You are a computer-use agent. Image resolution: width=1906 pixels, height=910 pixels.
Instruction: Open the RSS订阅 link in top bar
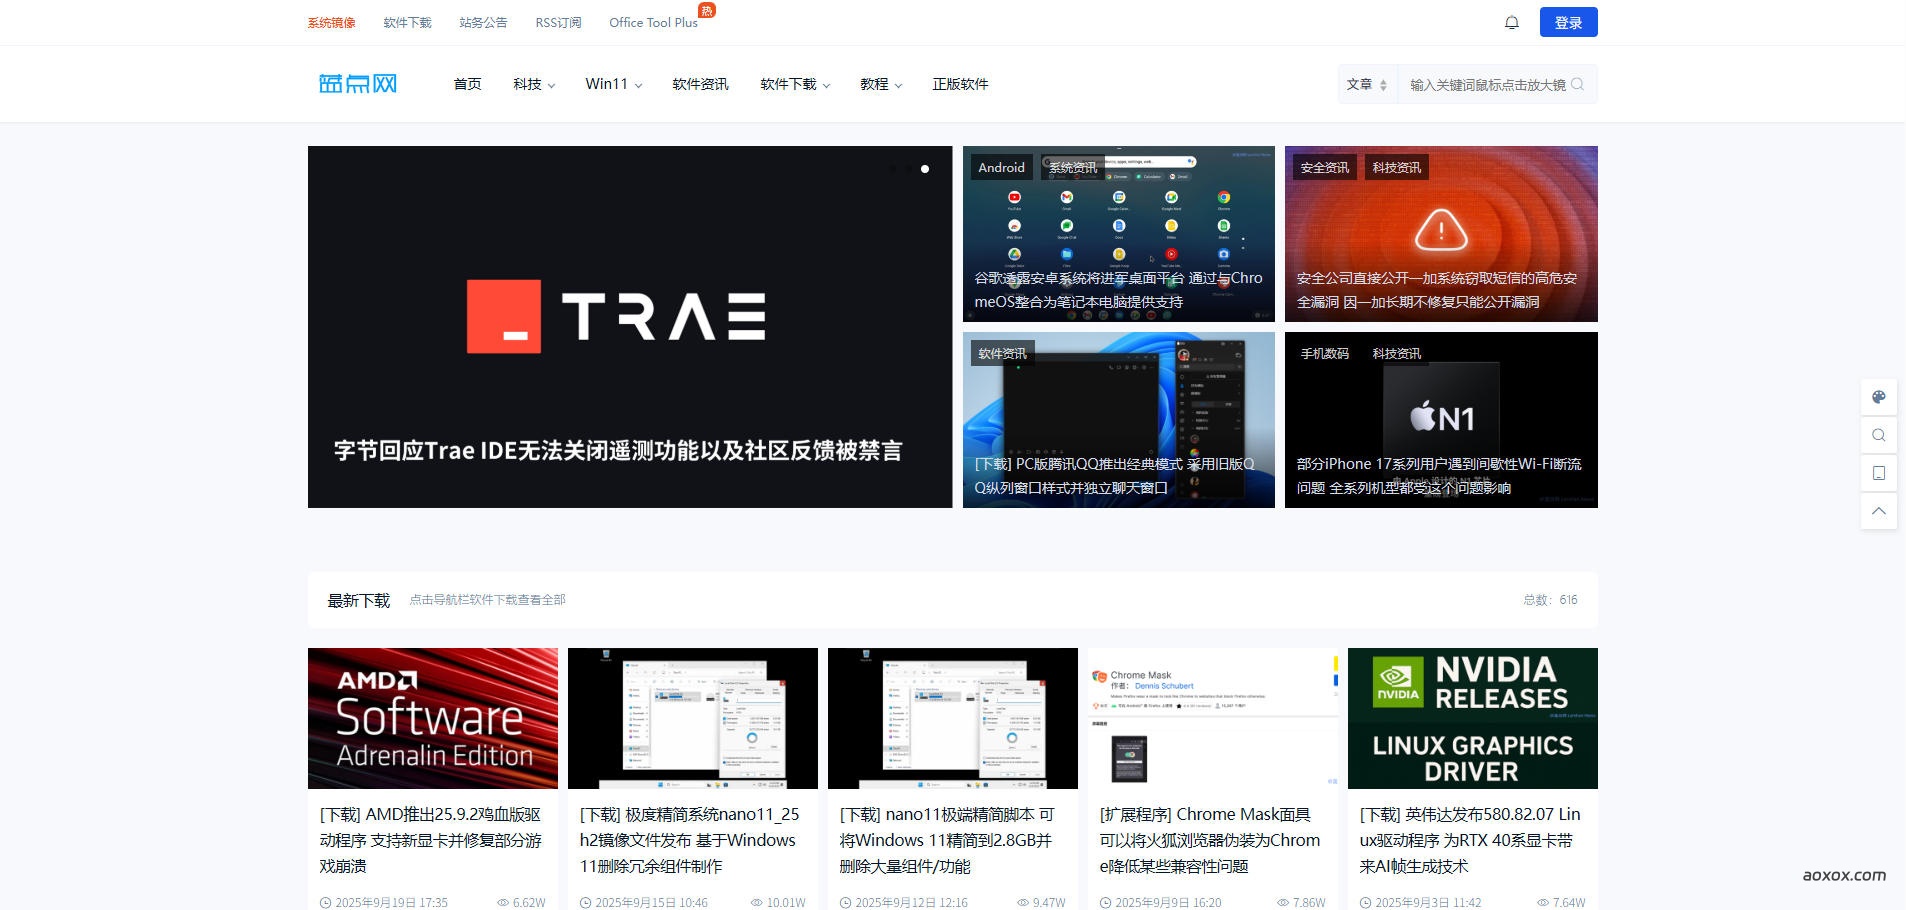[x=558, y=23]
